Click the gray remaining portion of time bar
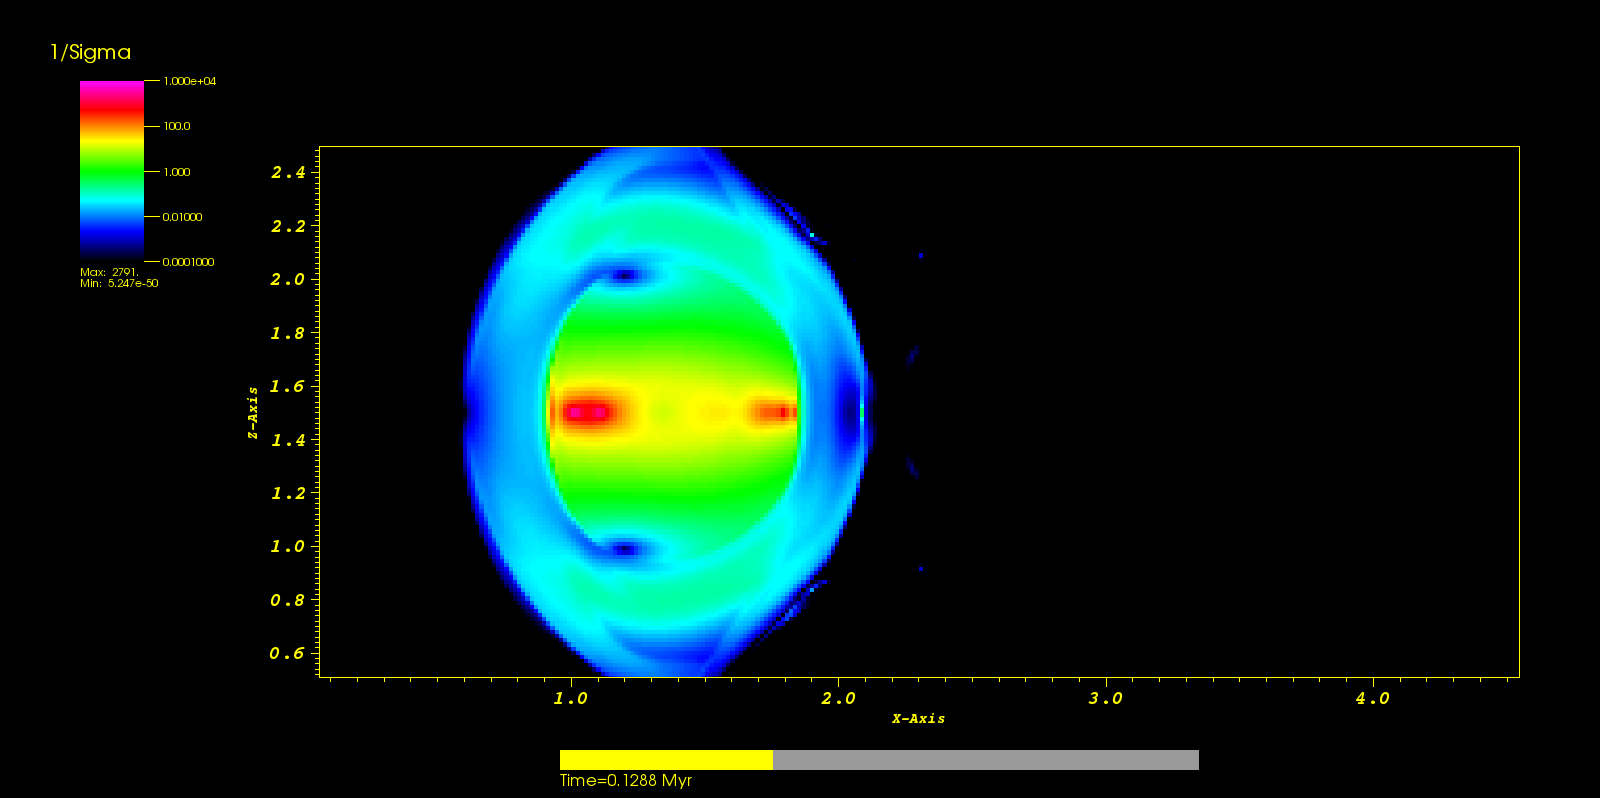Screen dimensions: 1600x798 (986, 760)
